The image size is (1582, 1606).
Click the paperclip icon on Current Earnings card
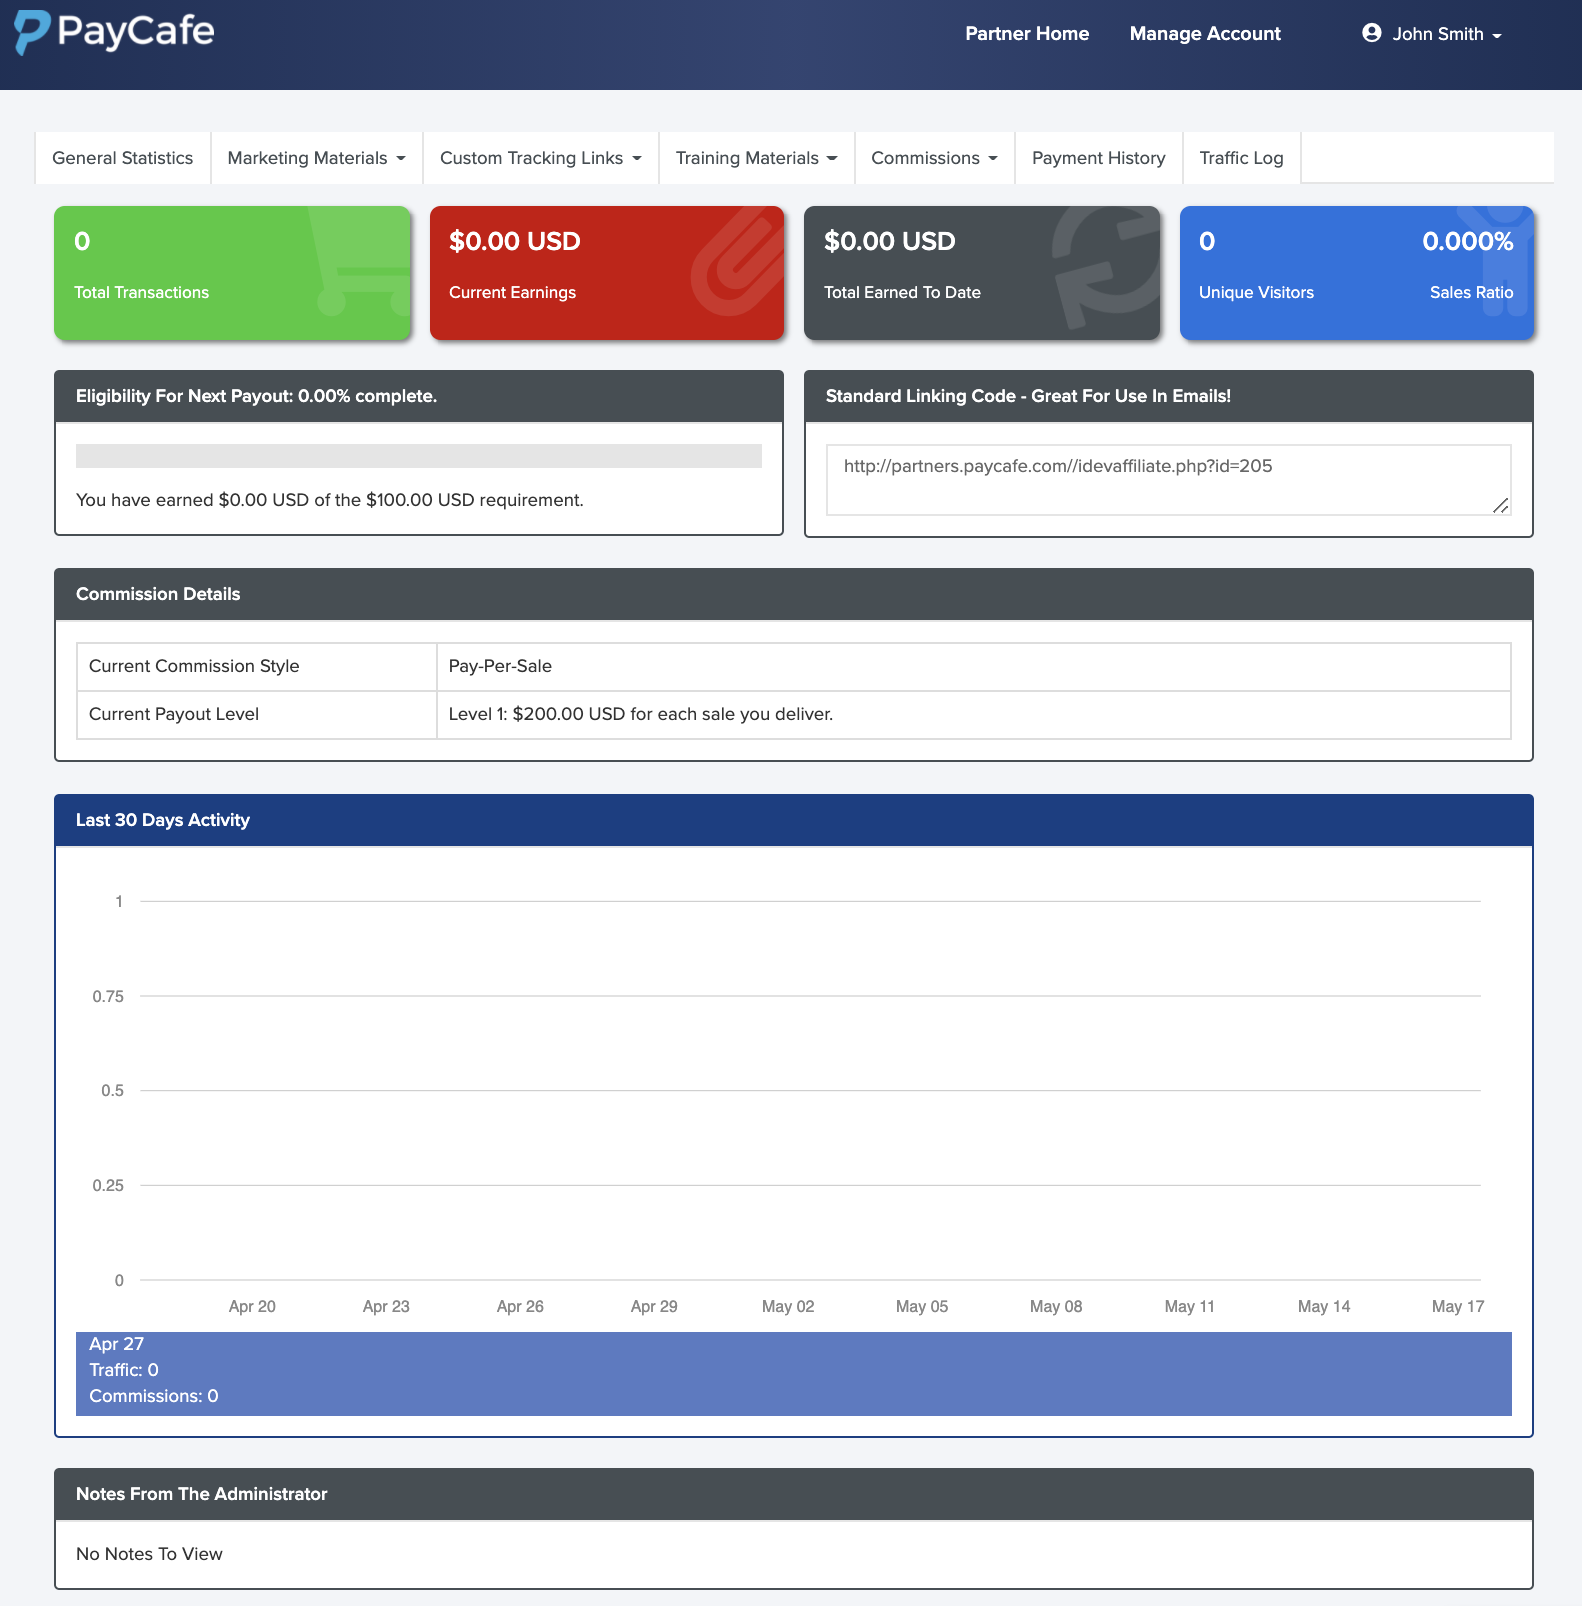(x=738, y=263)
